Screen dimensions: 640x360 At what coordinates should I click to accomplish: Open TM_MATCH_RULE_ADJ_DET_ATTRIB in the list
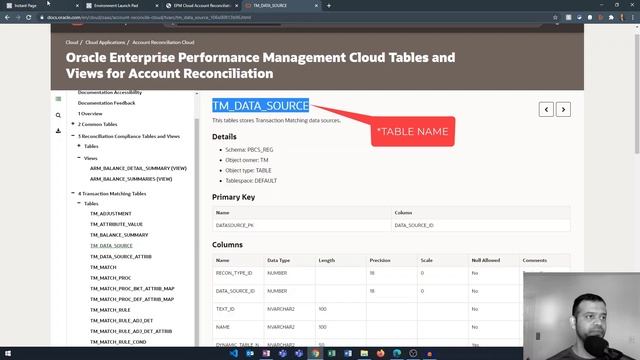point(131,331)
